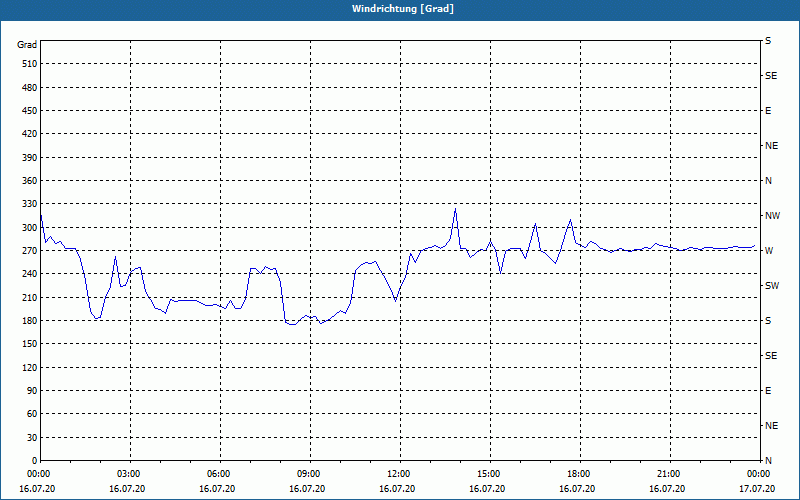
Task: Click the 150 degree axis label
Action: [30, 344]
